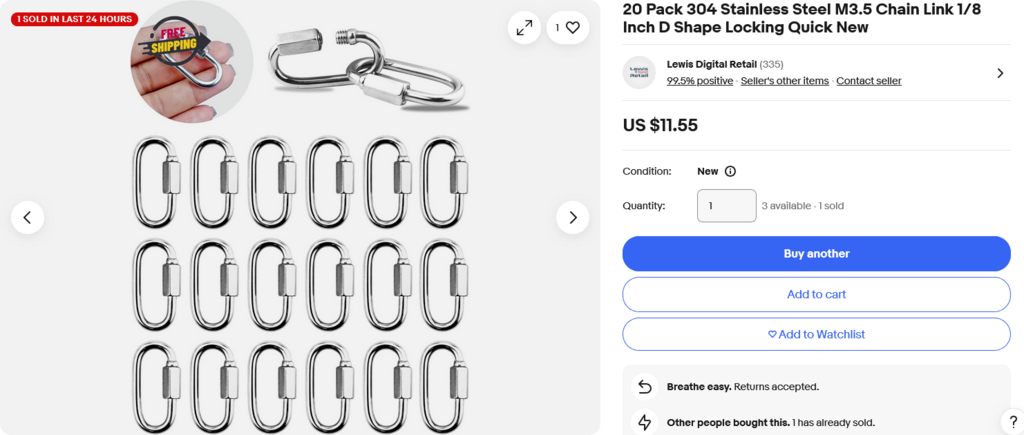Click the Lewis Digital Retail seller logo
1024x435 pixels.
639,72
